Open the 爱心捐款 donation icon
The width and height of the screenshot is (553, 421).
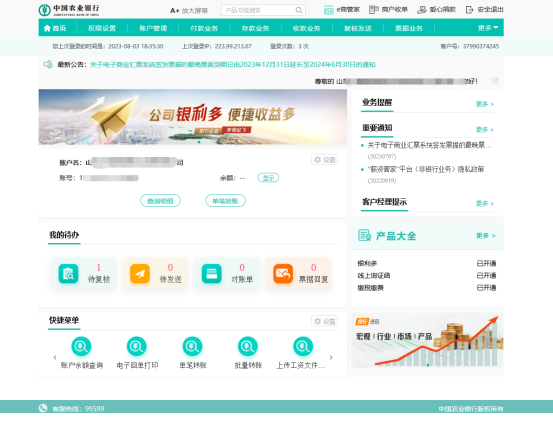421,10
